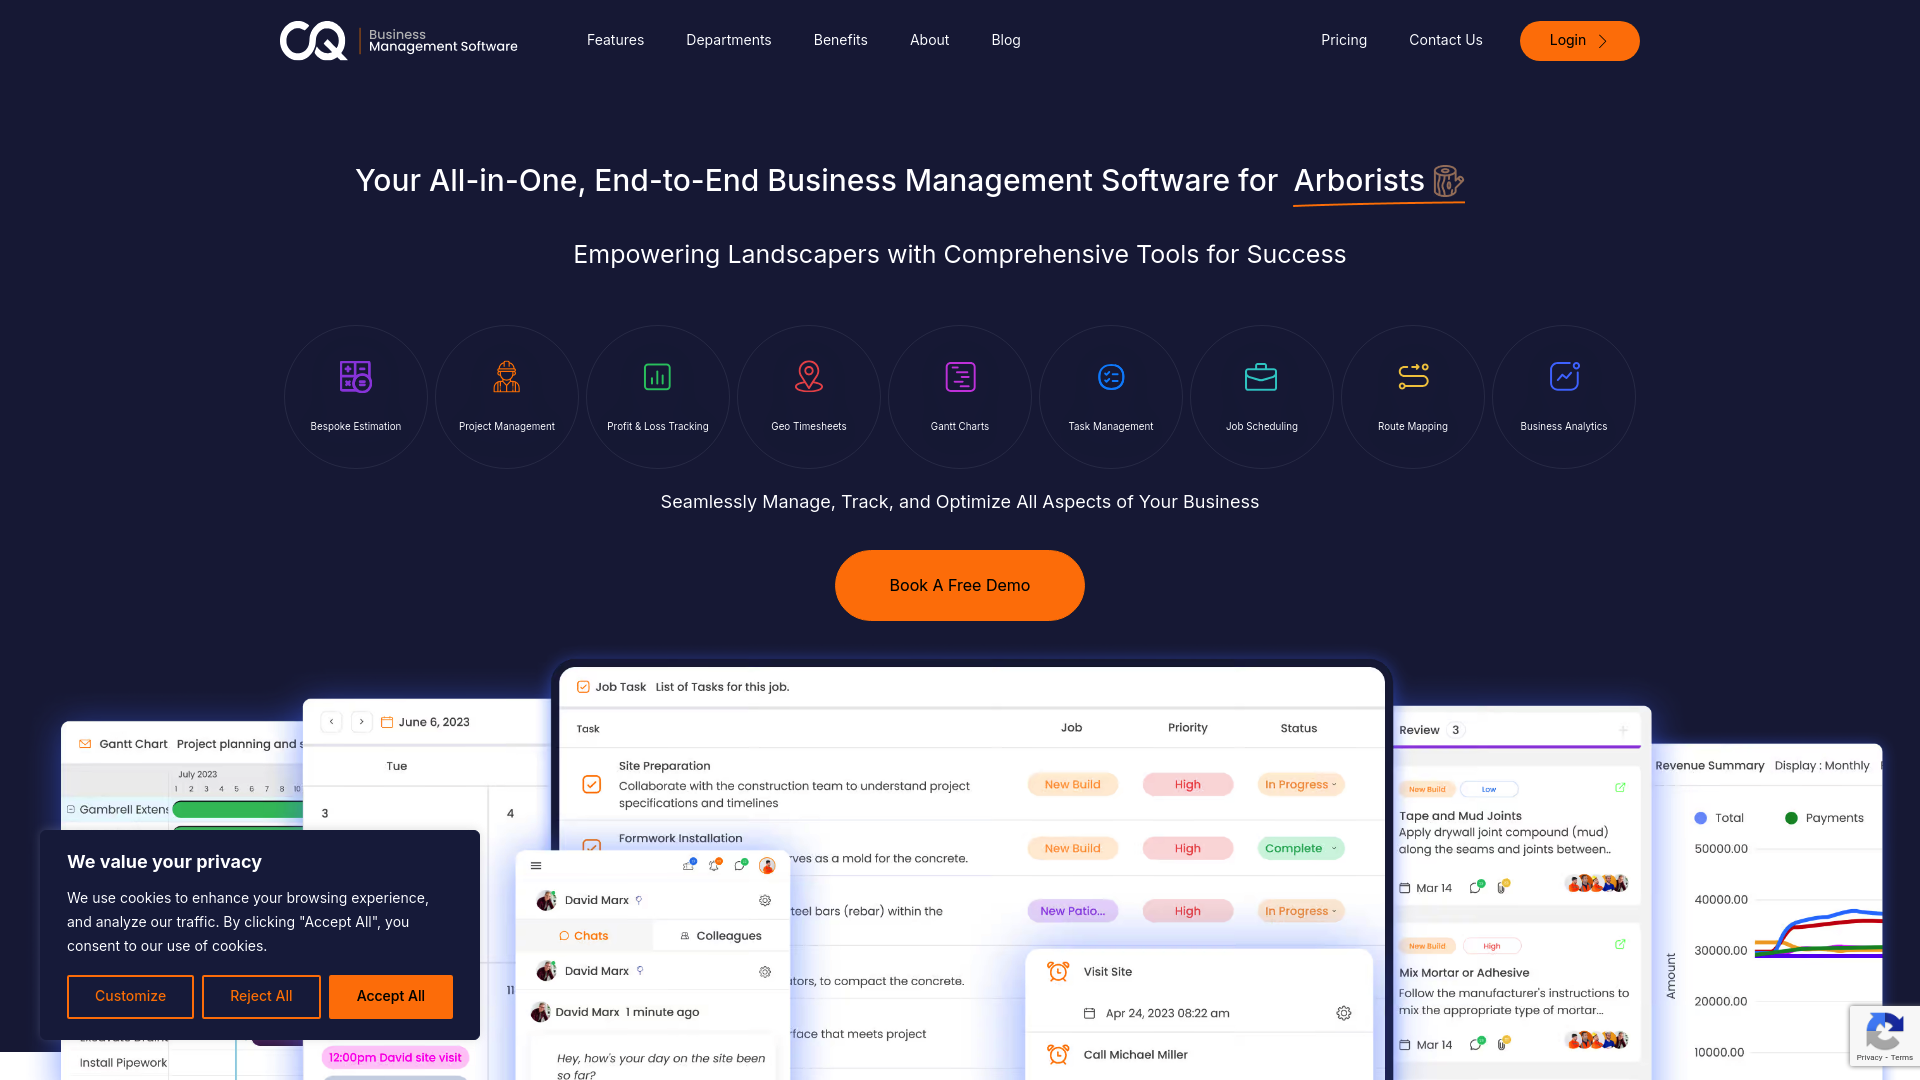The height and width of the screenshot is (1080, 1920).
Task: Click the Features menu item
Action: point(615,40)
